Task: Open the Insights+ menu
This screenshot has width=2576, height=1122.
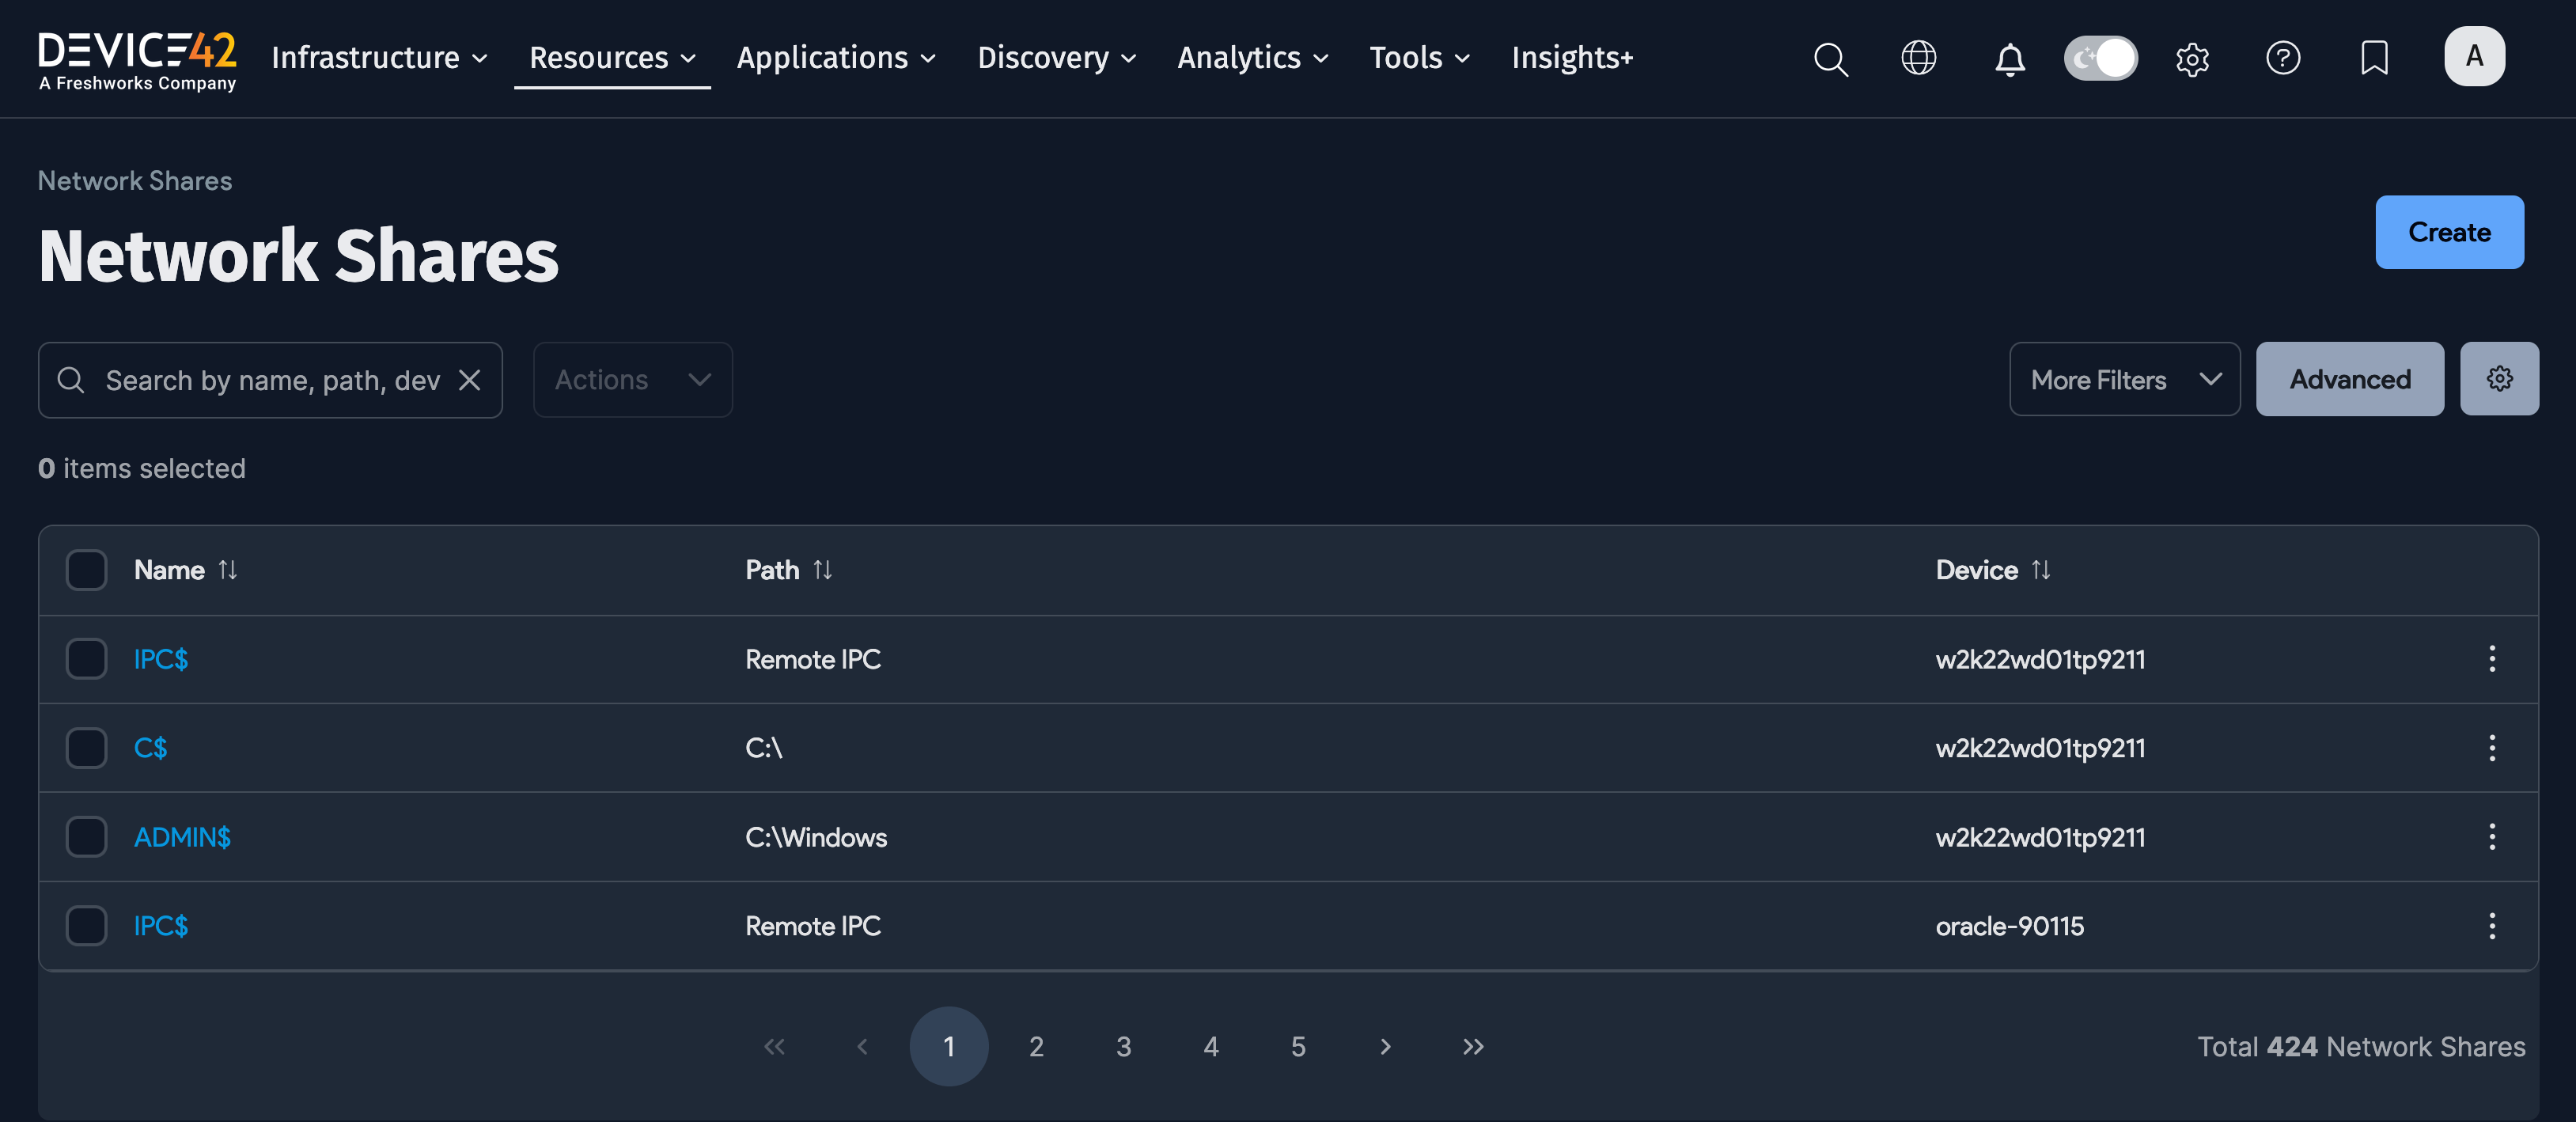Action: [x=1572, y=58]
